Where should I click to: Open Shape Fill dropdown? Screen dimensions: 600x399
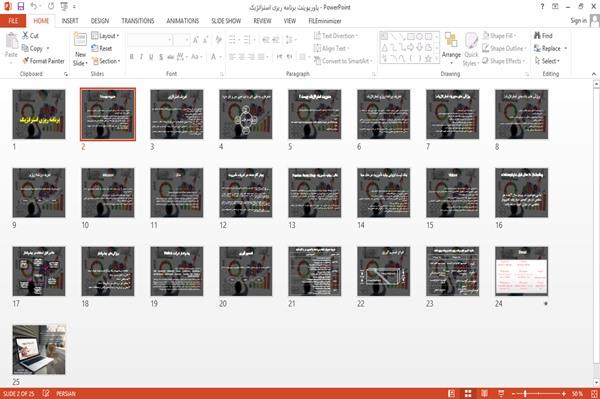click(499, 36)
